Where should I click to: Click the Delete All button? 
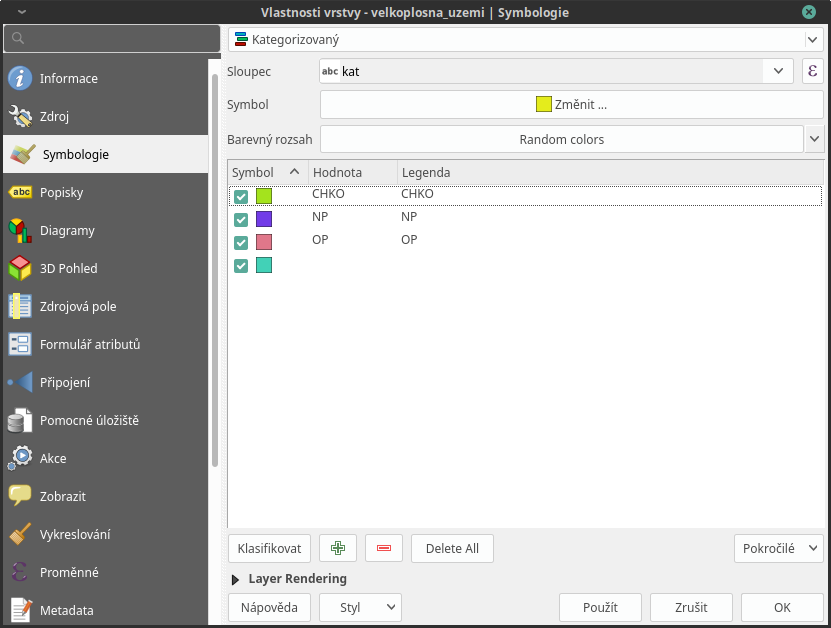pyautogui.click(x=452, y=548)
